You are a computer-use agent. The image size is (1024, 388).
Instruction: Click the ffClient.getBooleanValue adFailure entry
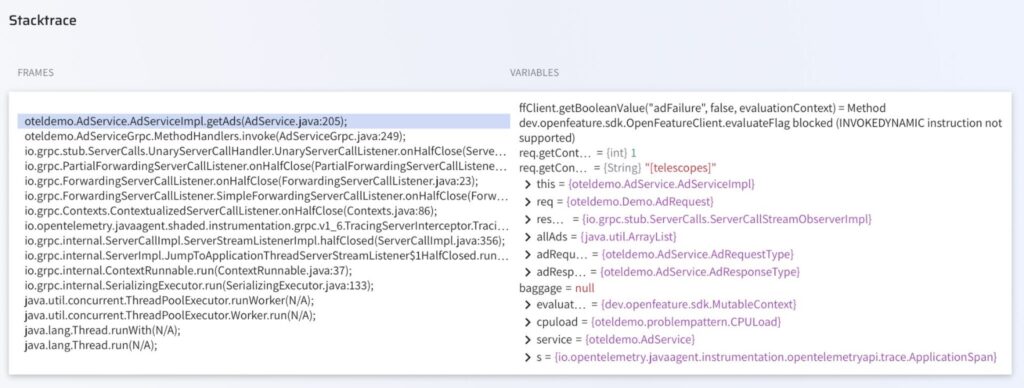coord(760,123)
